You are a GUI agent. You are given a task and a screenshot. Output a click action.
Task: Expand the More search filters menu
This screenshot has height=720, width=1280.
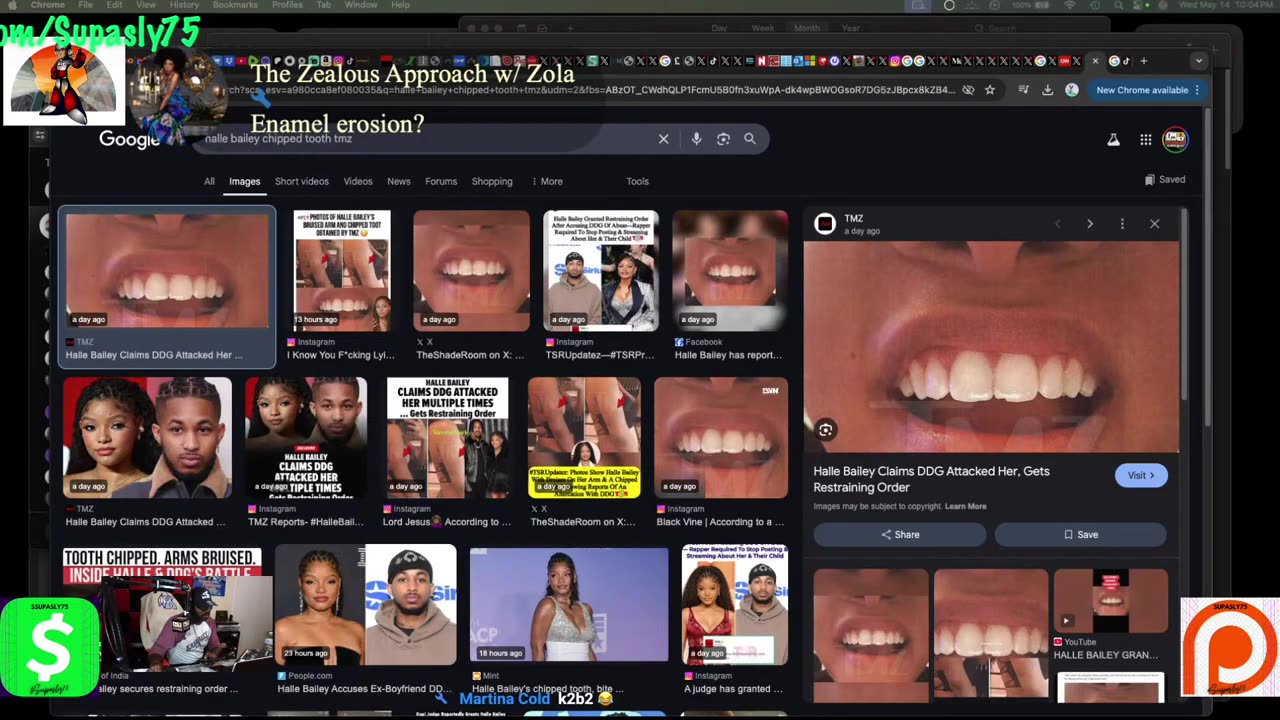pyautogui.click(x=546, y=181)
